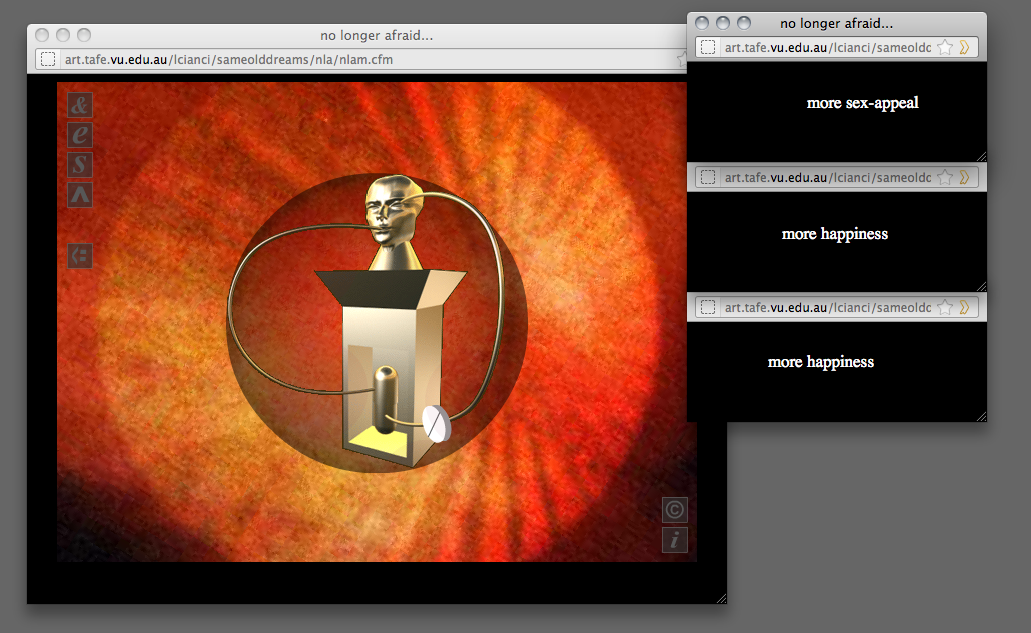1031x633 pixels.
Task: Click the top popup title 'no longer afraid...'
Action: click(836, 24)
